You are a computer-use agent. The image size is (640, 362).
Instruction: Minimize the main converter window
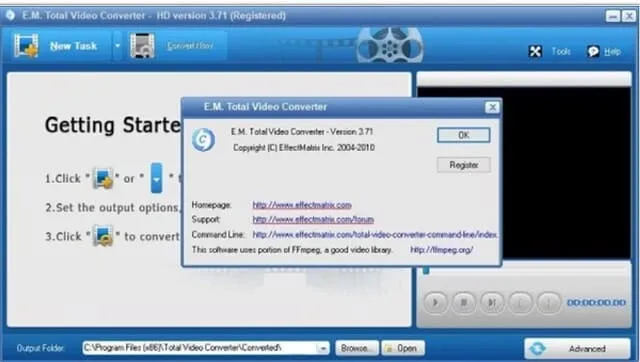point(612,16)
